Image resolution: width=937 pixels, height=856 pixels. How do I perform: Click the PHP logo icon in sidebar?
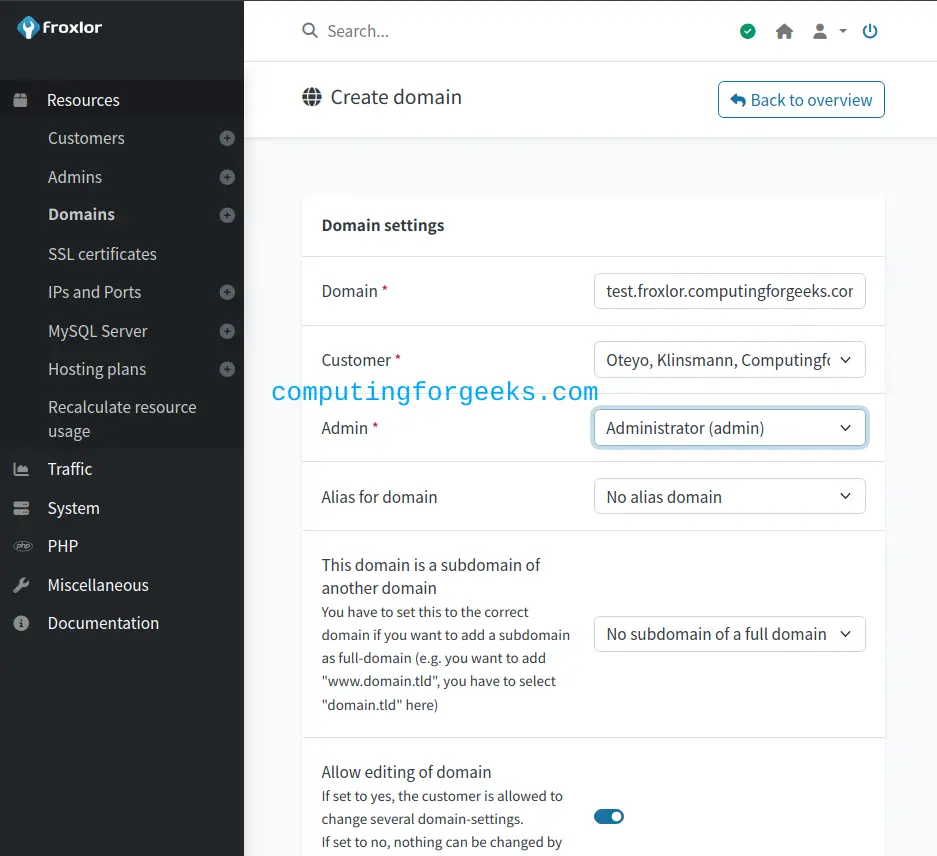click(23, 546)
